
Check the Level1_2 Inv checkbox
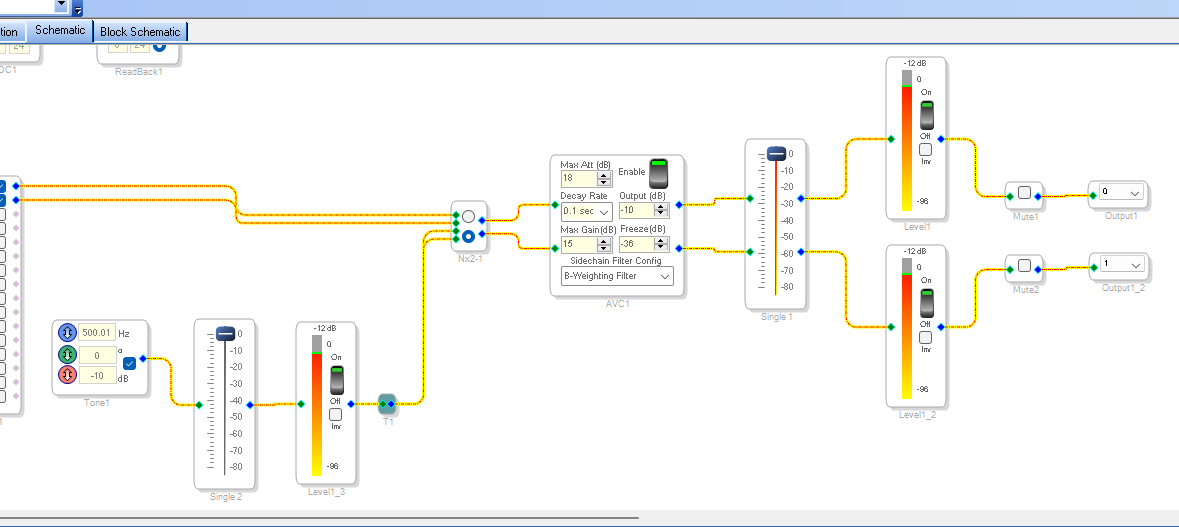pyautogui.click(x=926, y=337)
